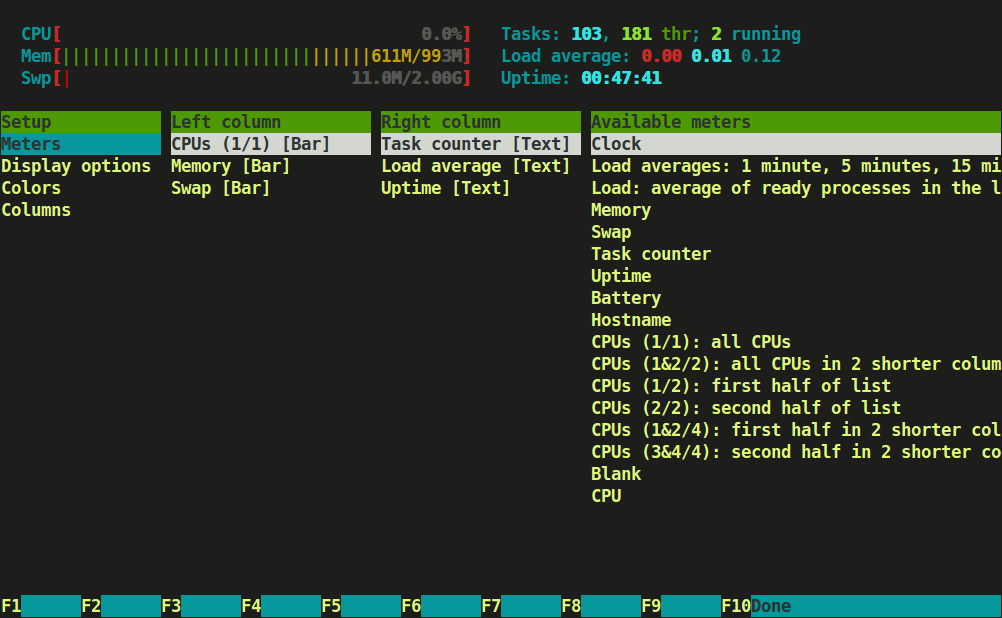Click the F5 function key slot
Screen dimensions: 1002x618
click(x=360, y=606)
